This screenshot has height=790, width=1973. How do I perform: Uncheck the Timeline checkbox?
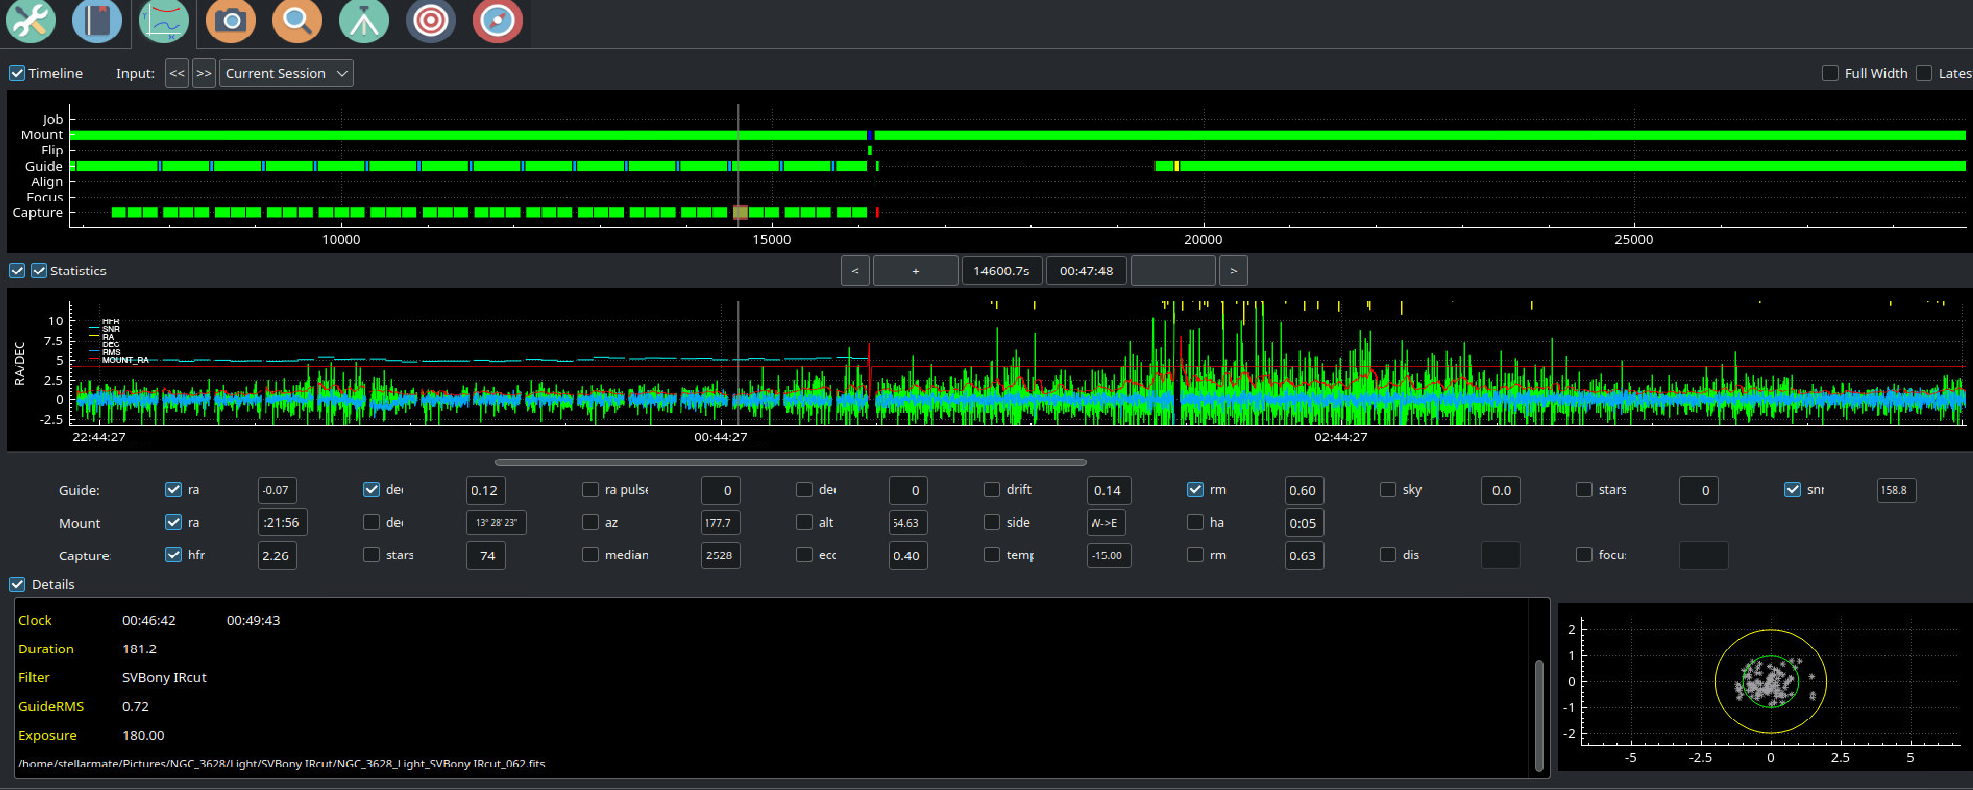pyautogui.click(x=17, y=73)
